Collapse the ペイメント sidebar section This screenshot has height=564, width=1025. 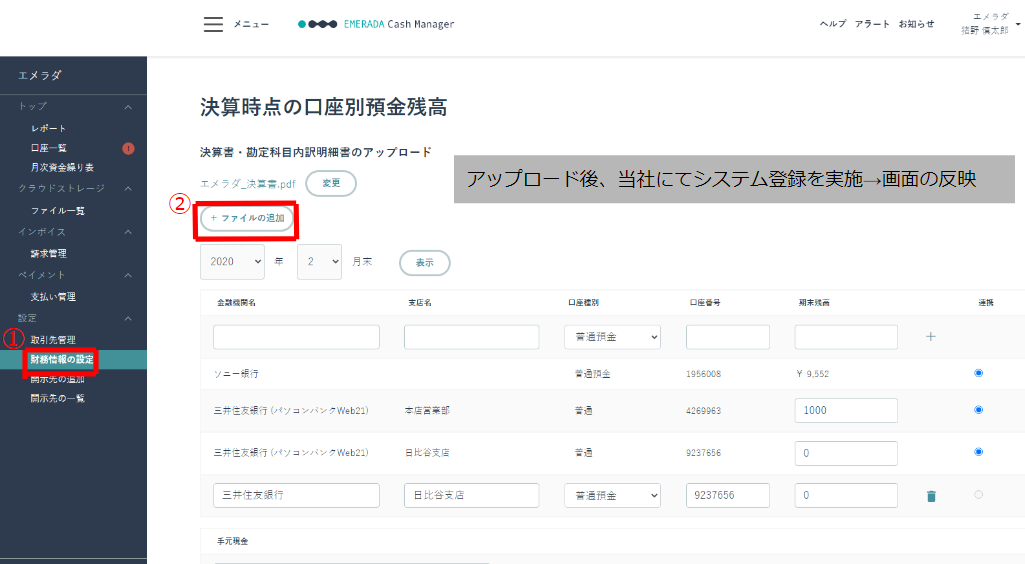pyautogui.click(x=128, y=275)
